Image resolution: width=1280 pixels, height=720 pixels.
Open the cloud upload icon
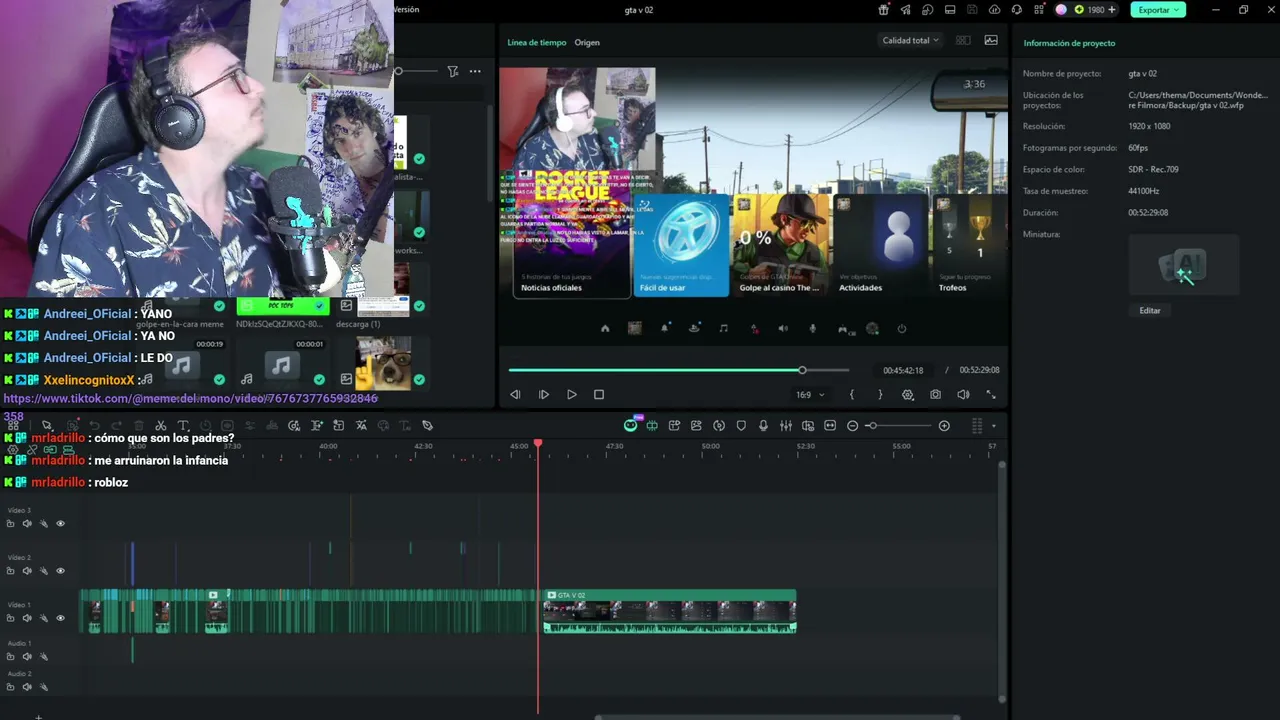[994, 10]
